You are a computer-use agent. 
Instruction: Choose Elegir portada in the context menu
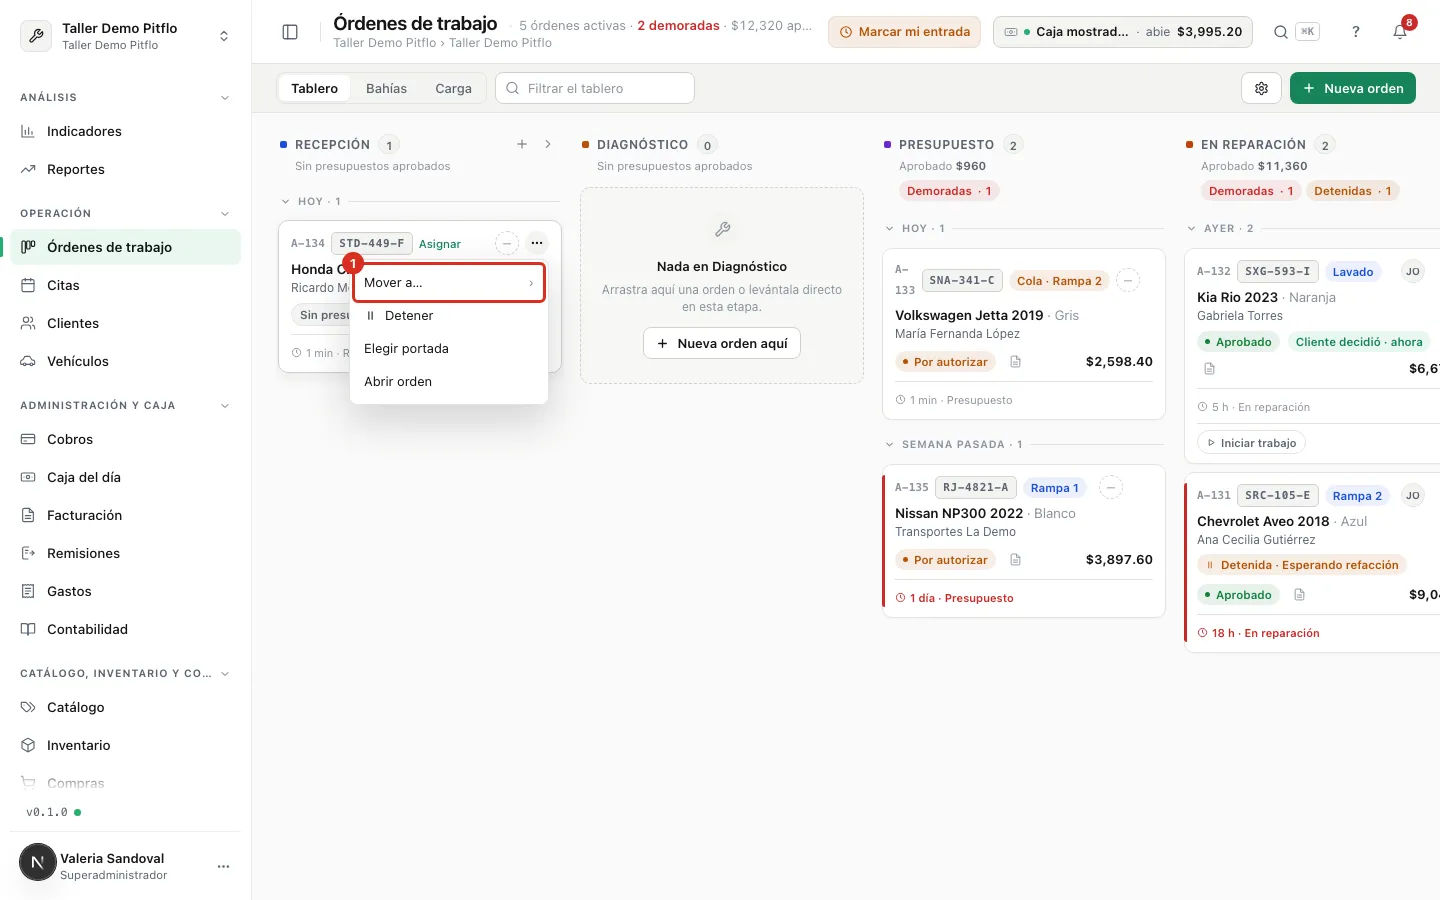tap(449, 349)
